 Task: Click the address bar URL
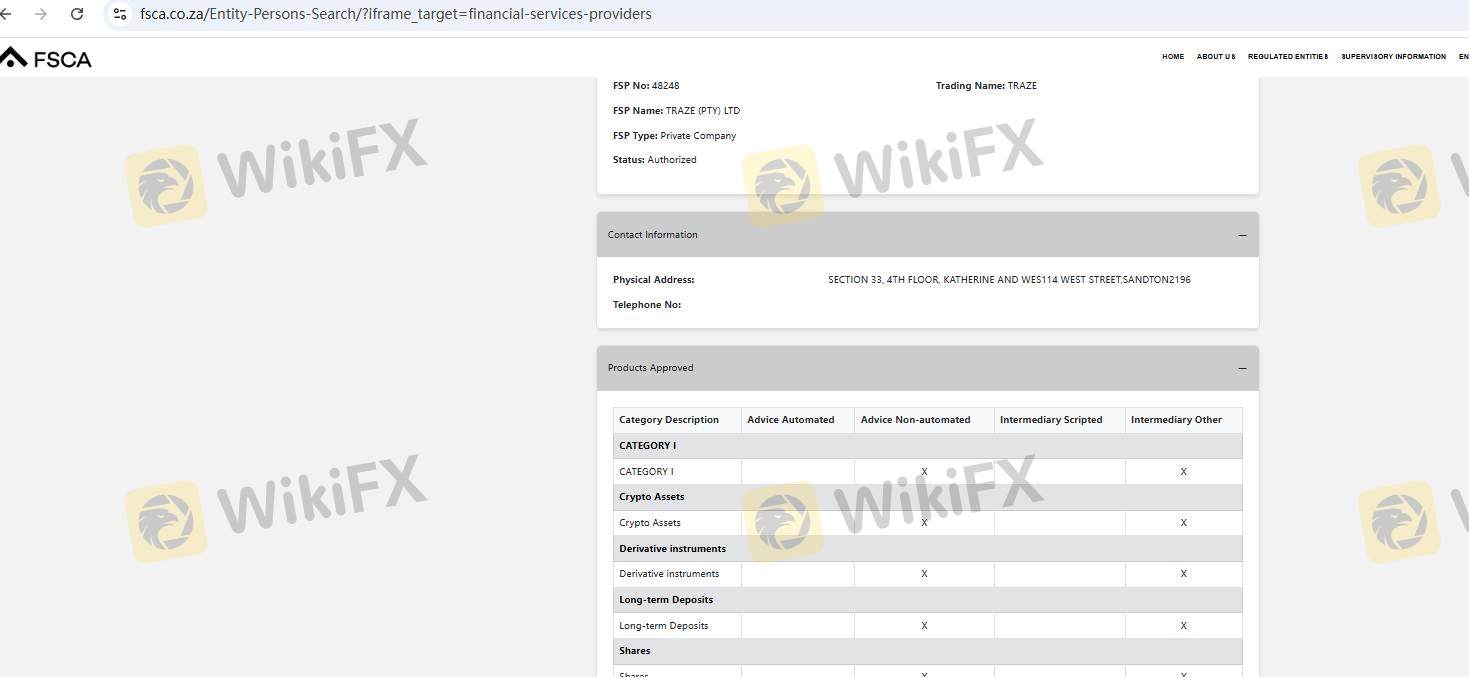[396, 14]
